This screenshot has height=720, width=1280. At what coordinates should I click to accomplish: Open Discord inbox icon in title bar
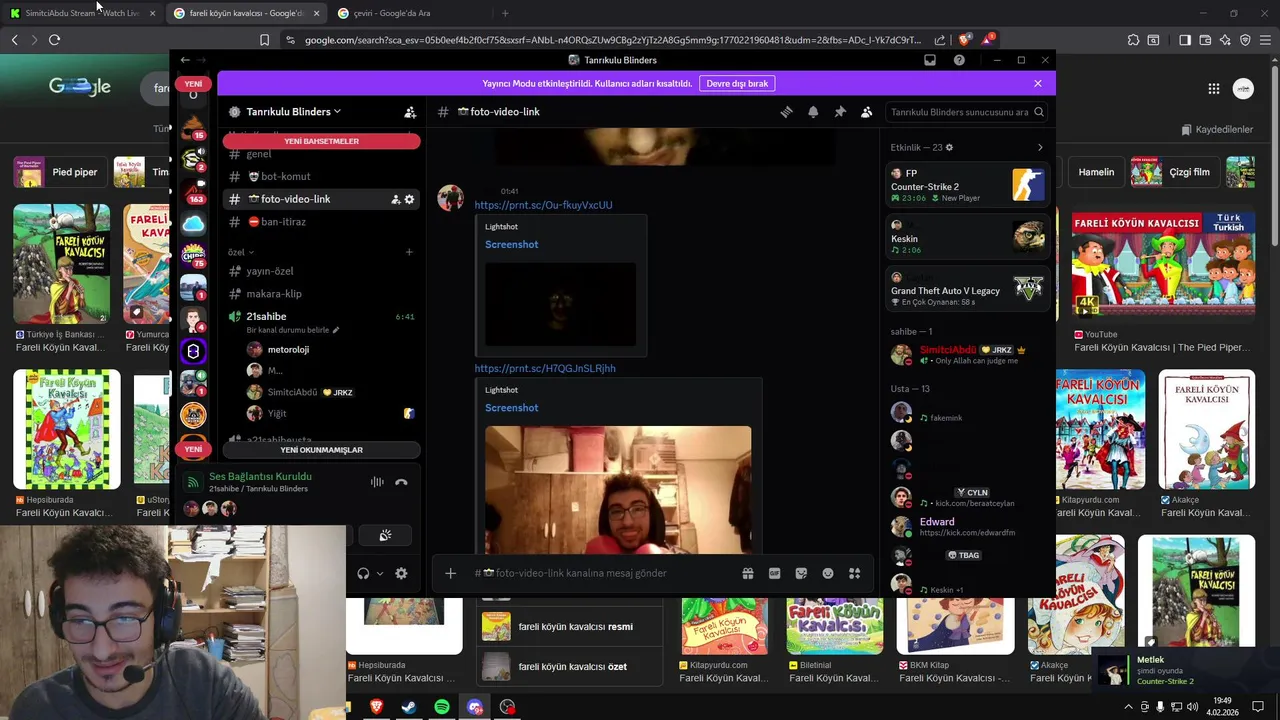(929, 60)
